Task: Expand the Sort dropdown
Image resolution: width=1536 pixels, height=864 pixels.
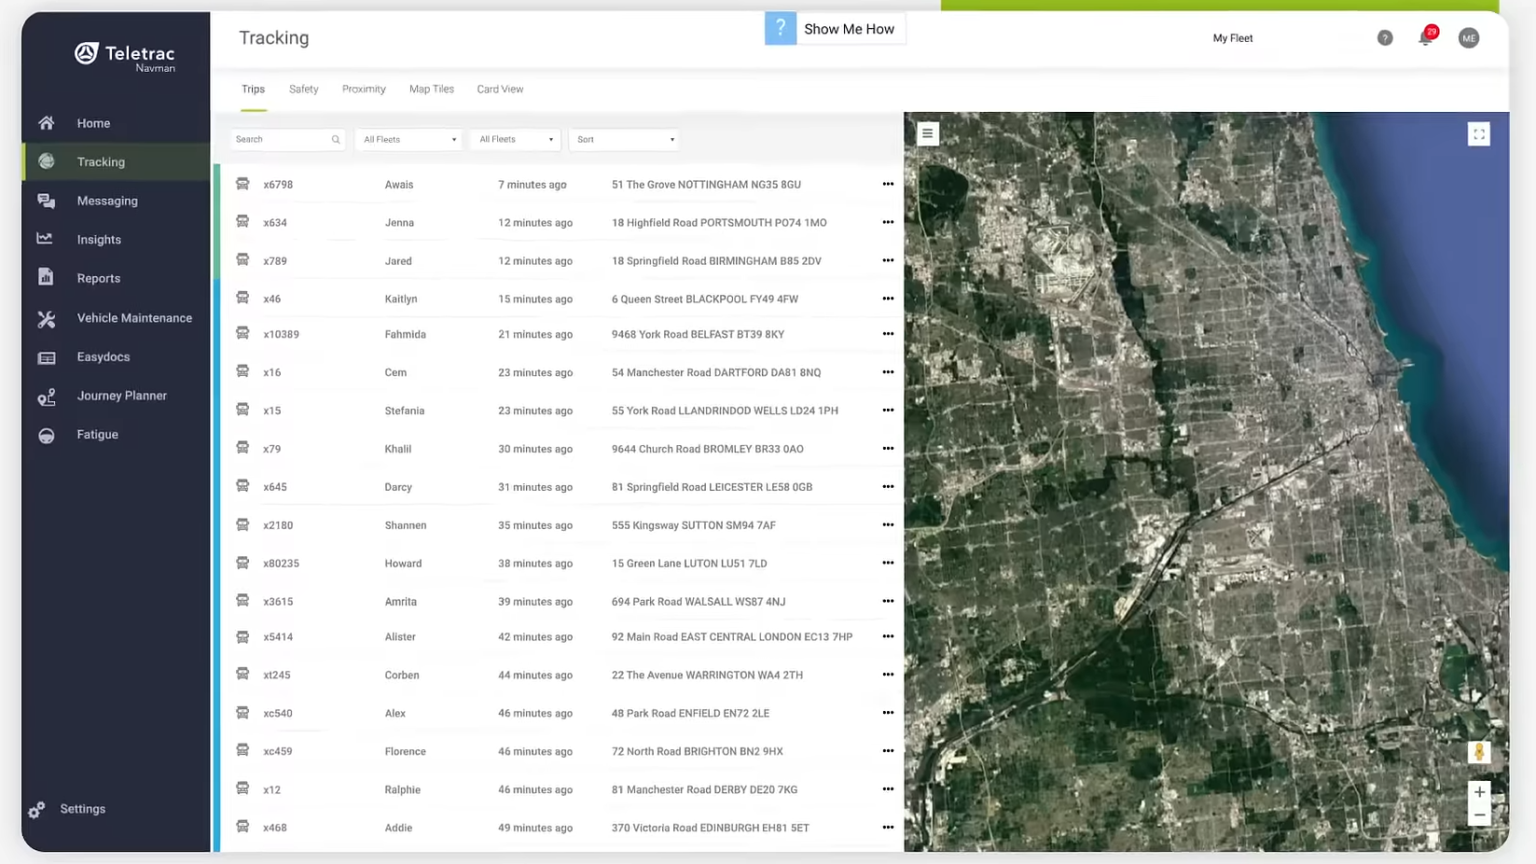Action: [x=625, y=140]
